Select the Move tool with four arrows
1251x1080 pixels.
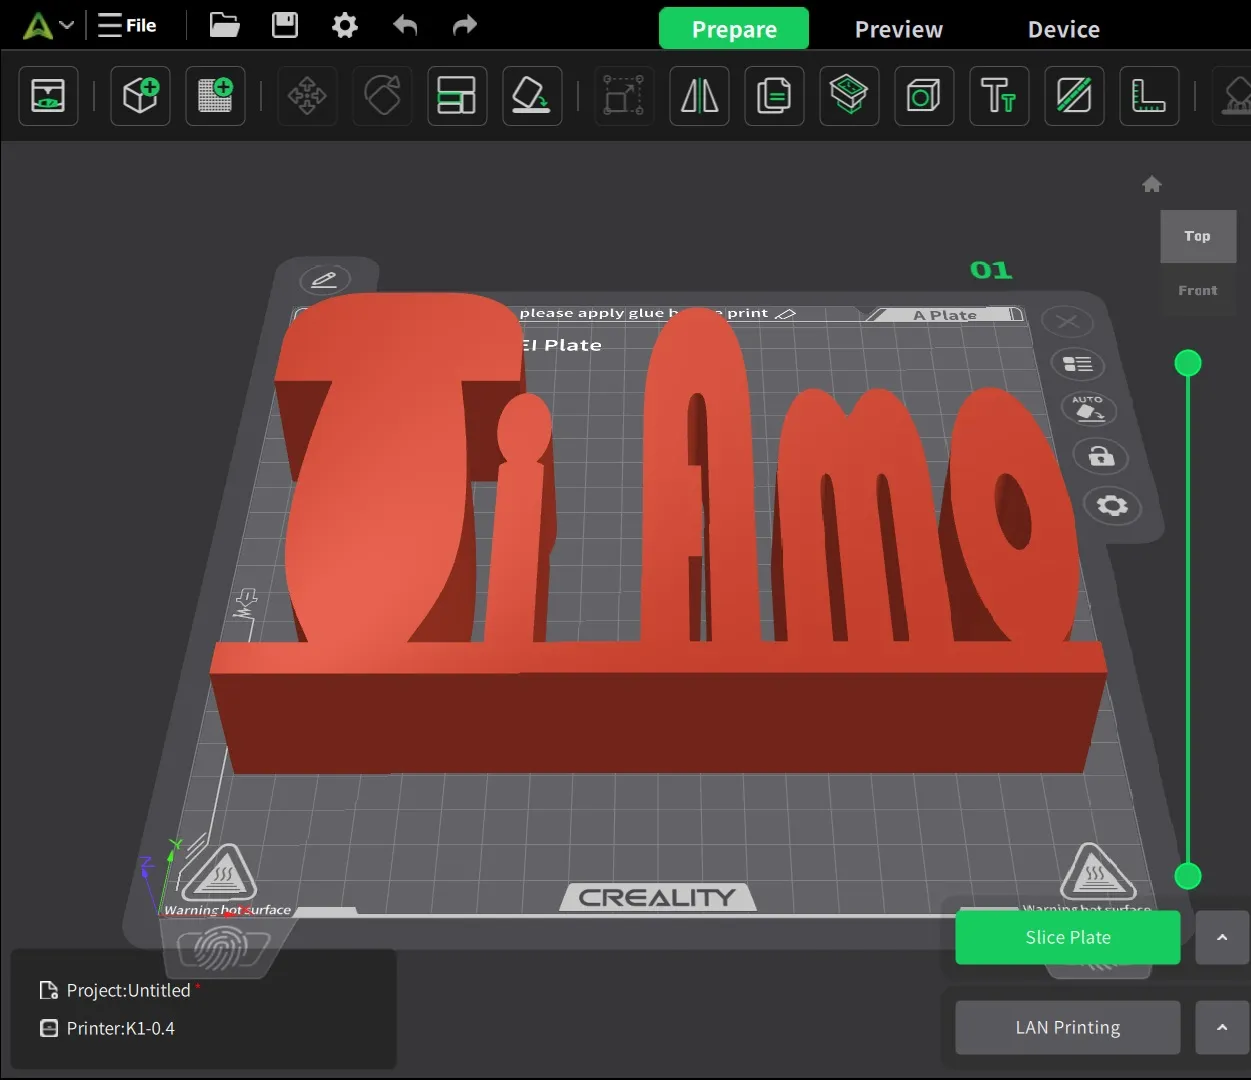coord(307,96)
